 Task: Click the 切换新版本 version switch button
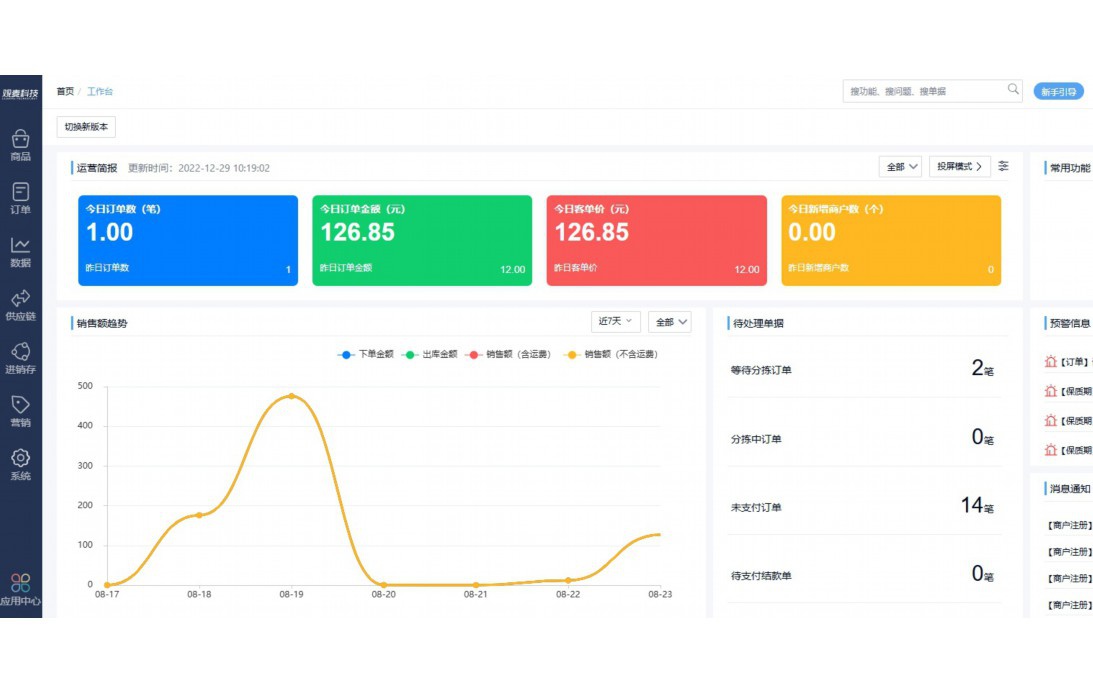coord(88,127)
